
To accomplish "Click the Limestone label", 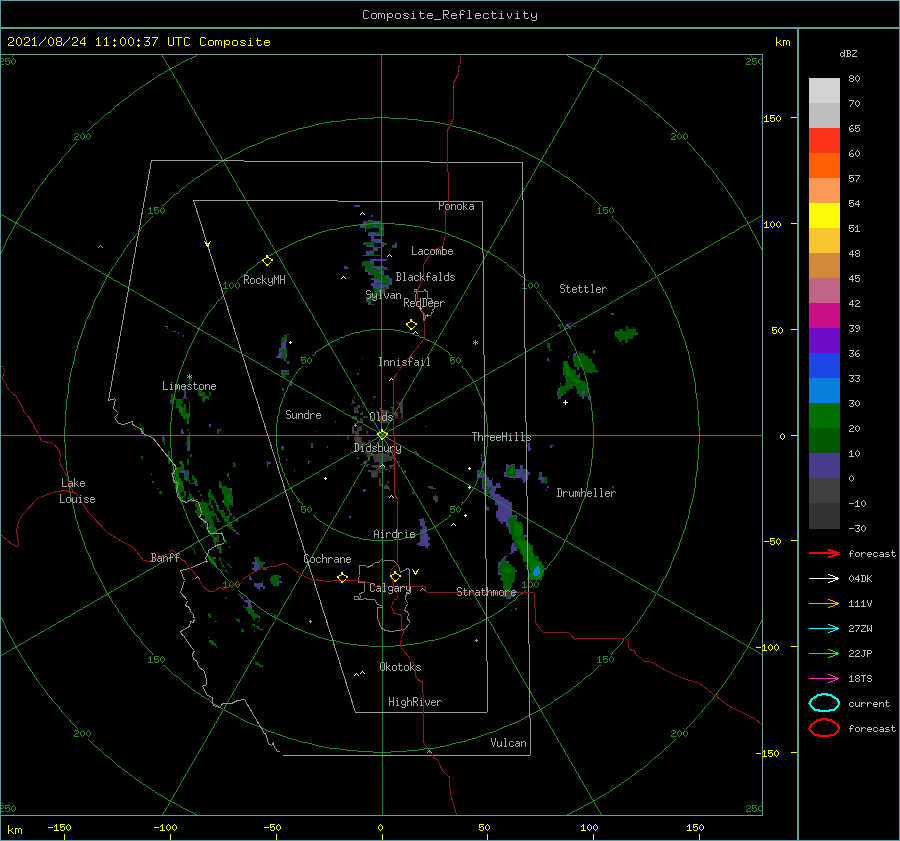I will pos(189,386).
